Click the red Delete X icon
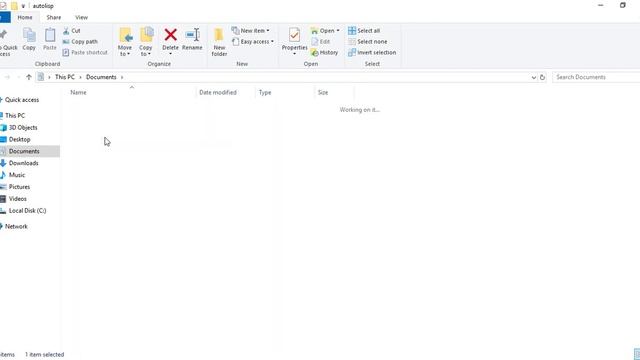This screenshot has height=360, width=640. click(x=171, y=35)
